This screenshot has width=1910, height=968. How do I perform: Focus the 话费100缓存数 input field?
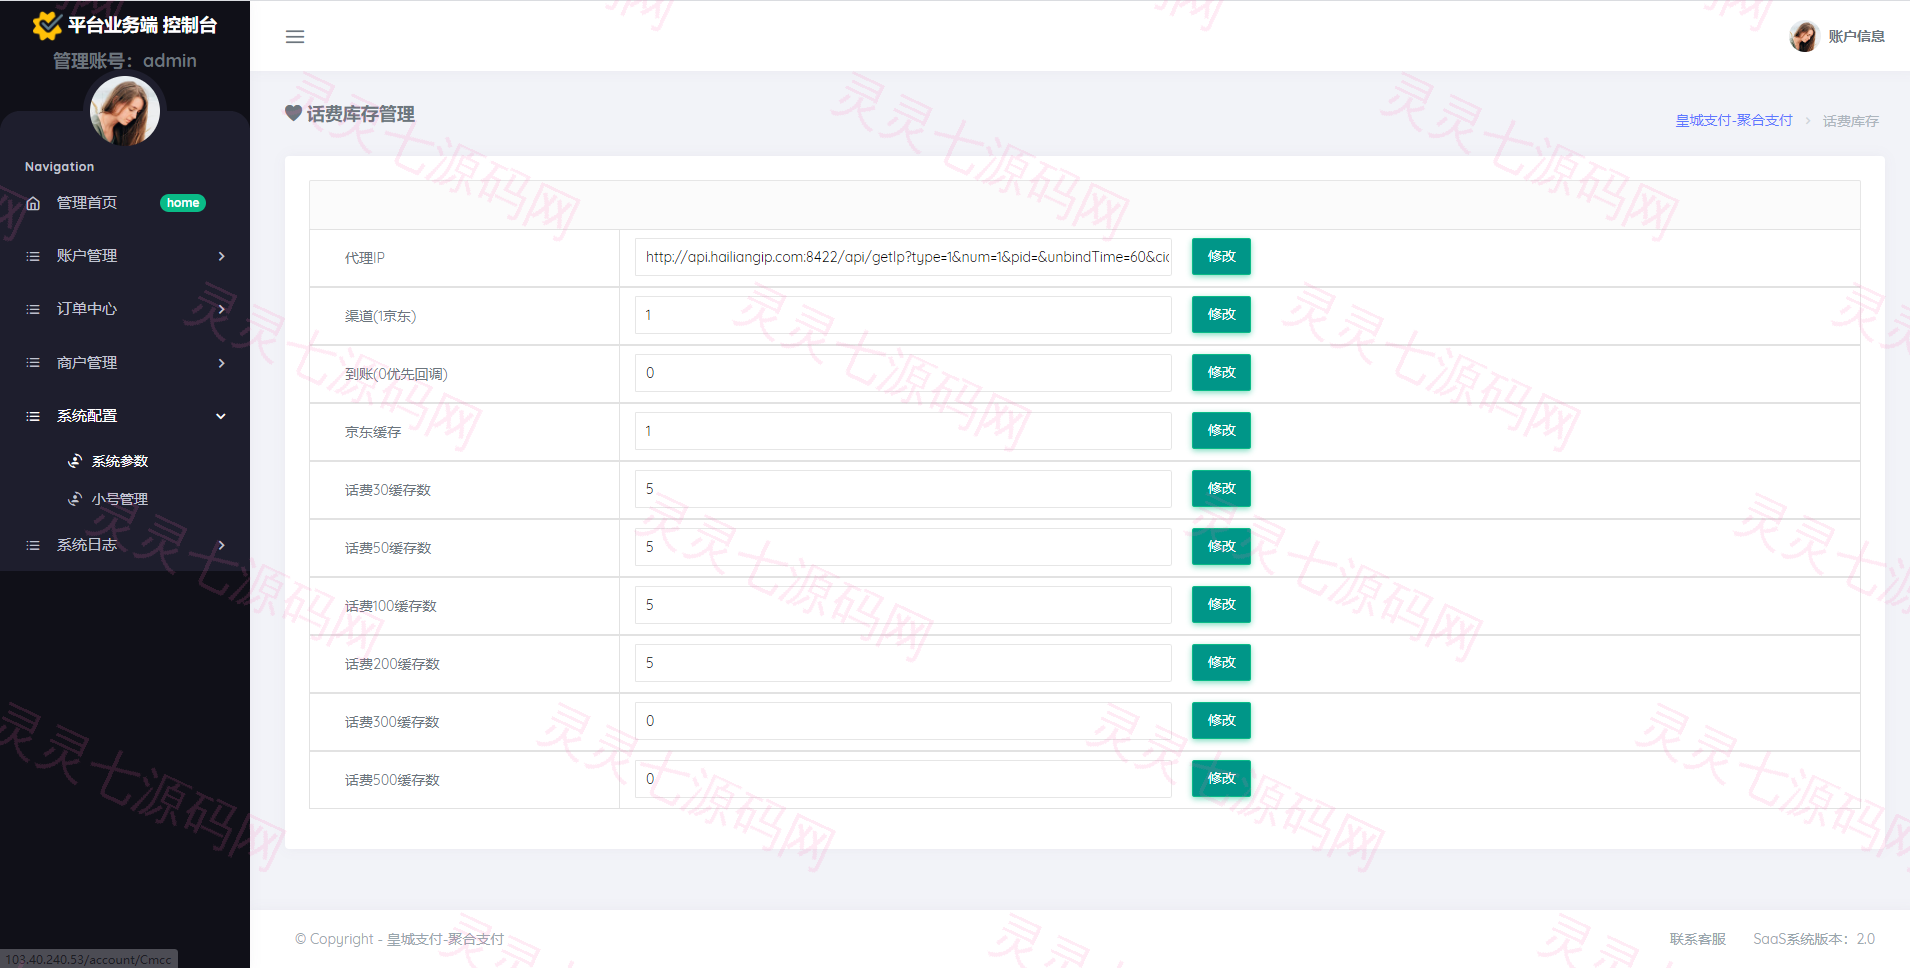(903, 605)
